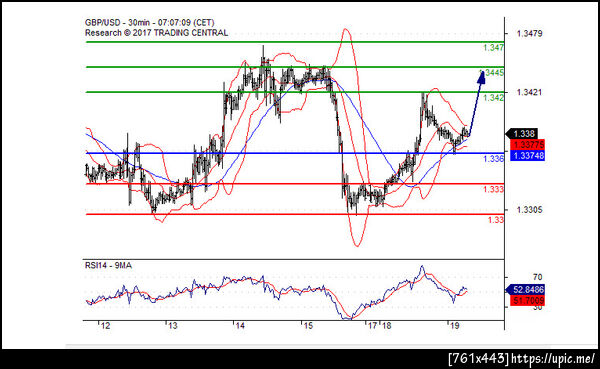Click the 1.3305 price axis label

(x=529, y=210)
